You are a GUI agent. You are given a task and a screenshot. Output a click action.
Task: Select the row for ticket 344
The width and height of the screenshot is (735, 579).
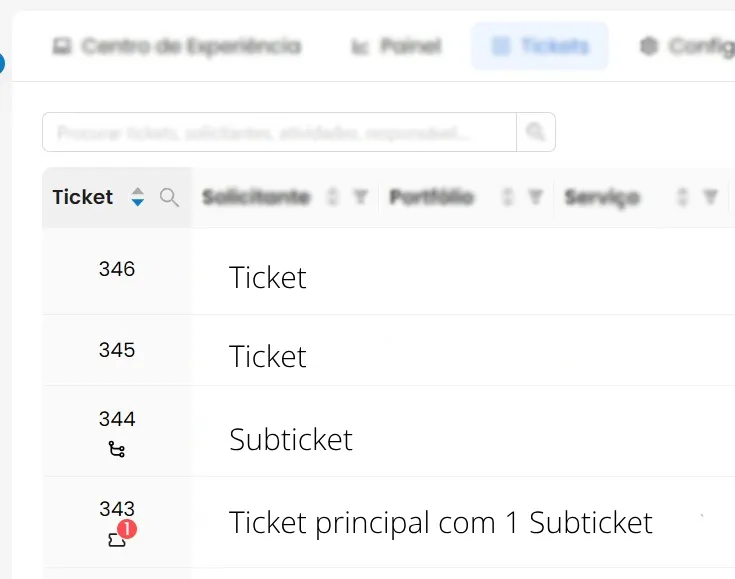click(389, 431)
